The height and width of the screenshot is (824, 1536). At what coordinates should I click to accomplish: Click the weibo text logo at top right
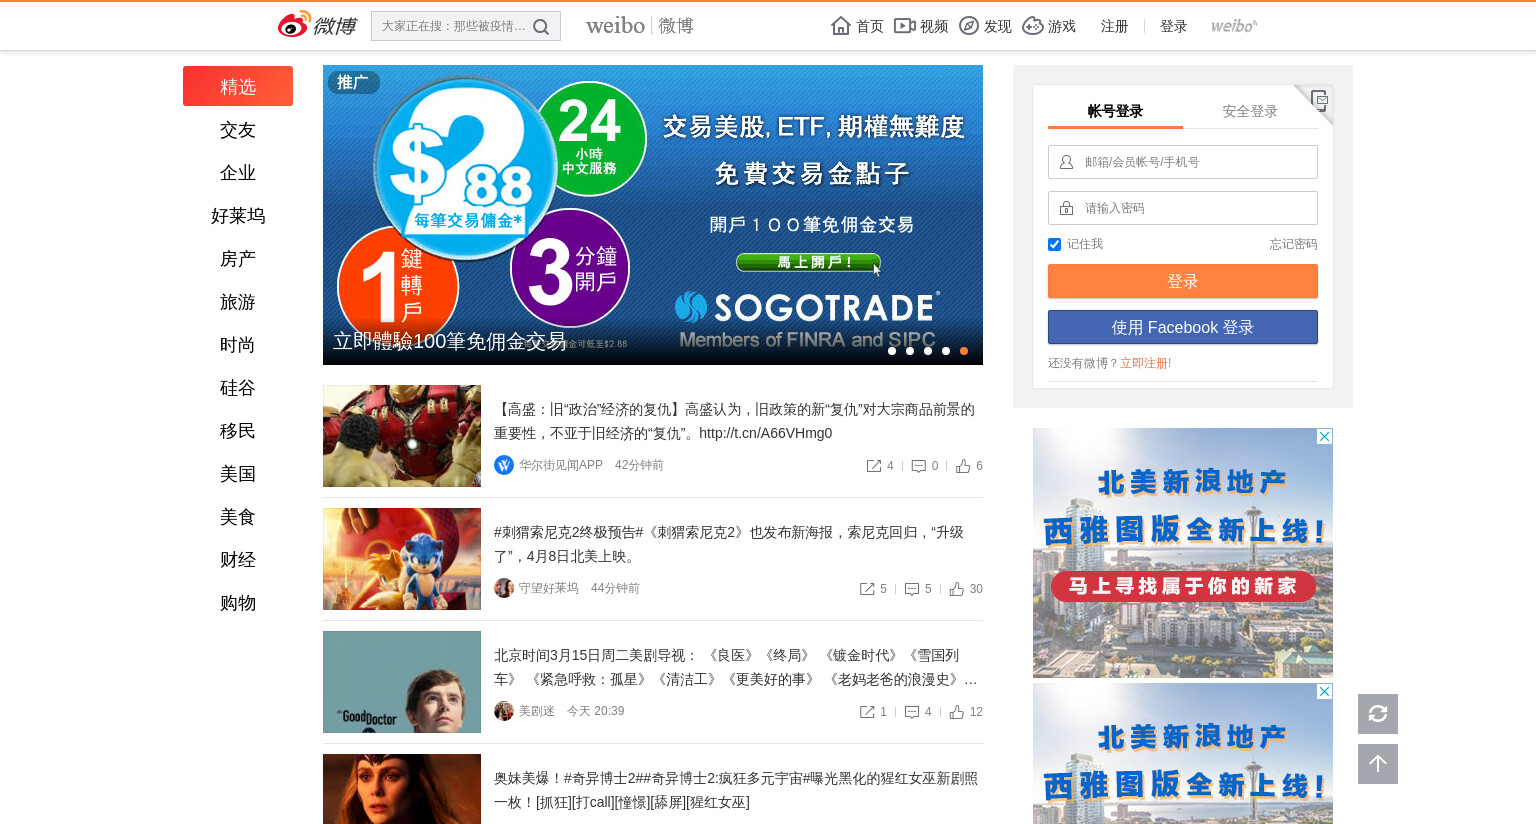[1234, 26]
